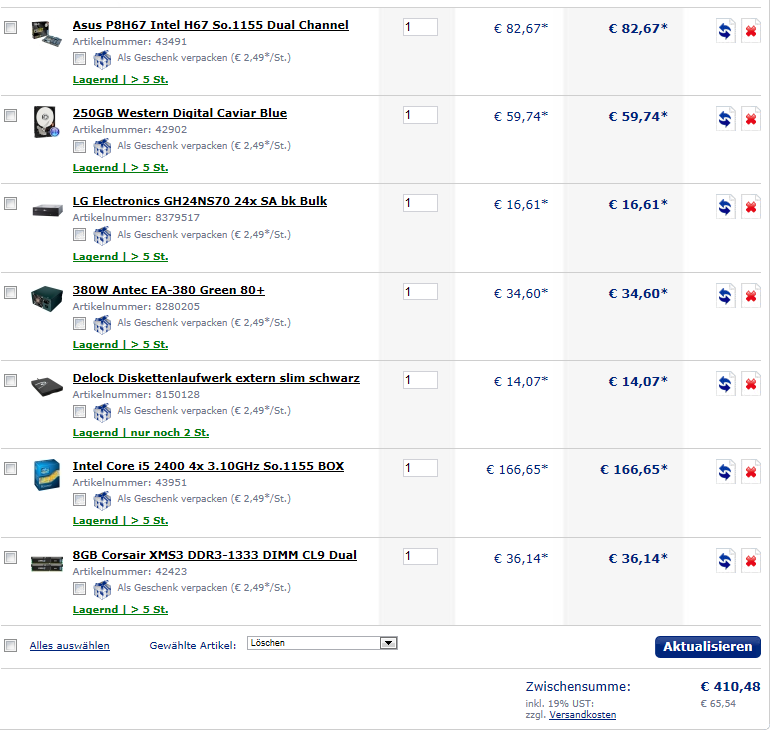Tick the selection checkbox for Asus P8H67
777x733 pixels.
click(10, 27)
